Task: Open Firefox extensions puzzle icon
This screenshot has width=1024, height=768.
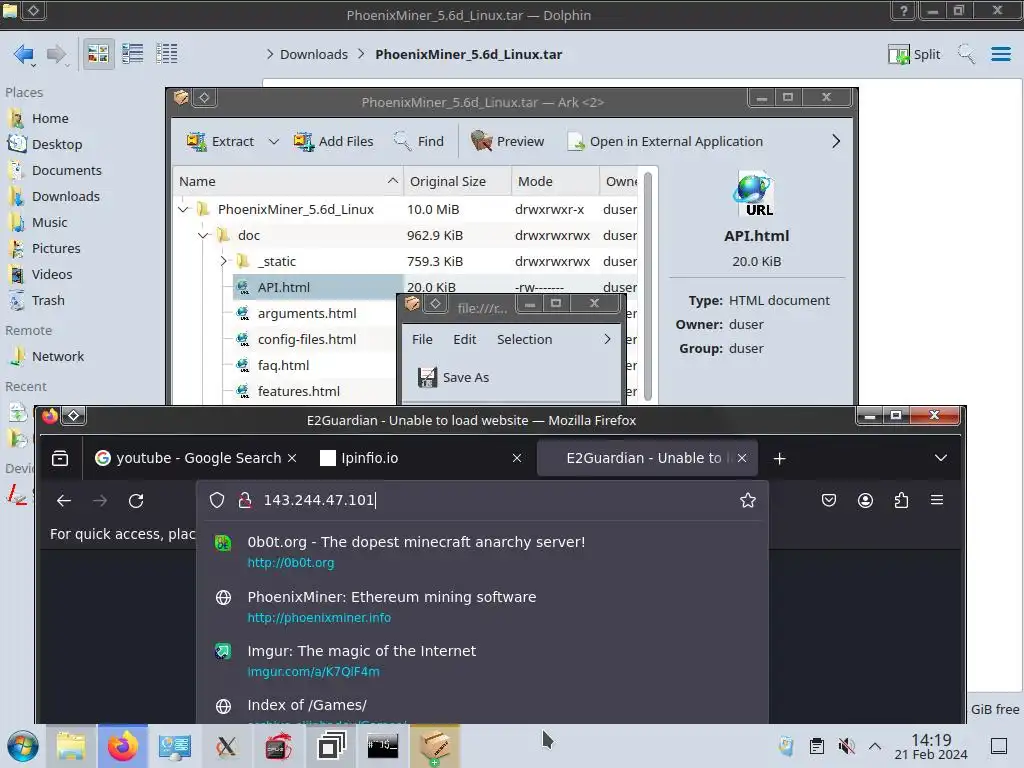Action: [x=901, y=501]
